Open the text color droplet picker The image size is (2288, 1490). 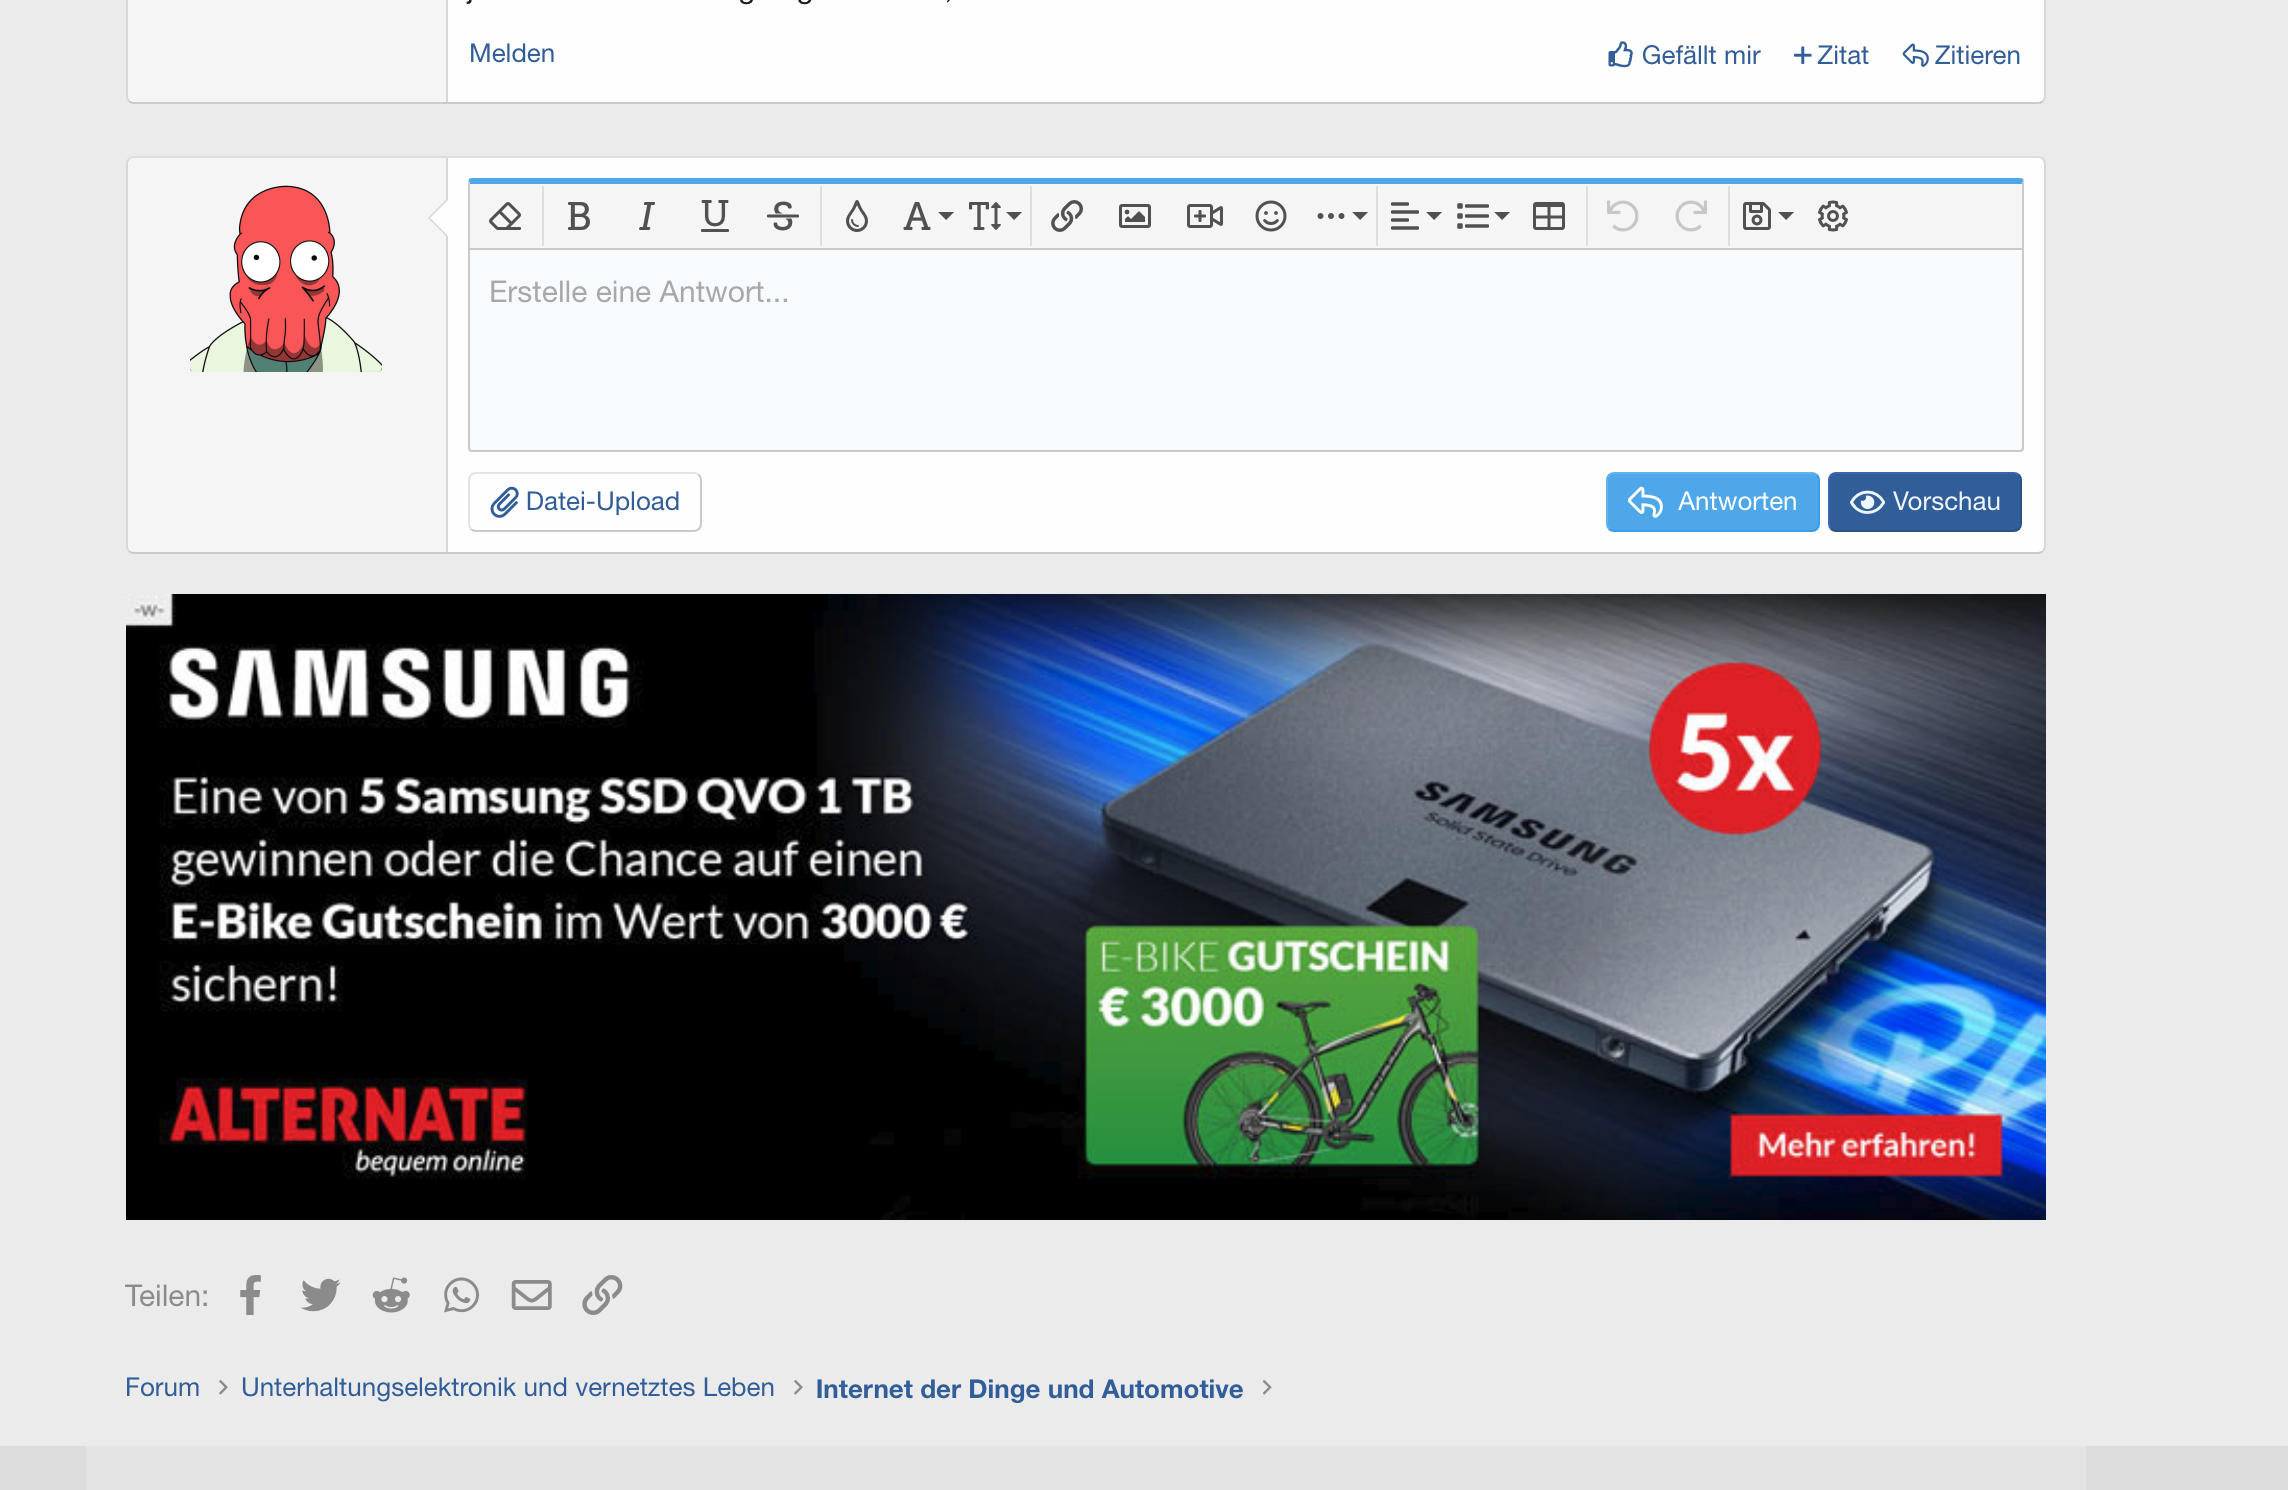(856, 216)
